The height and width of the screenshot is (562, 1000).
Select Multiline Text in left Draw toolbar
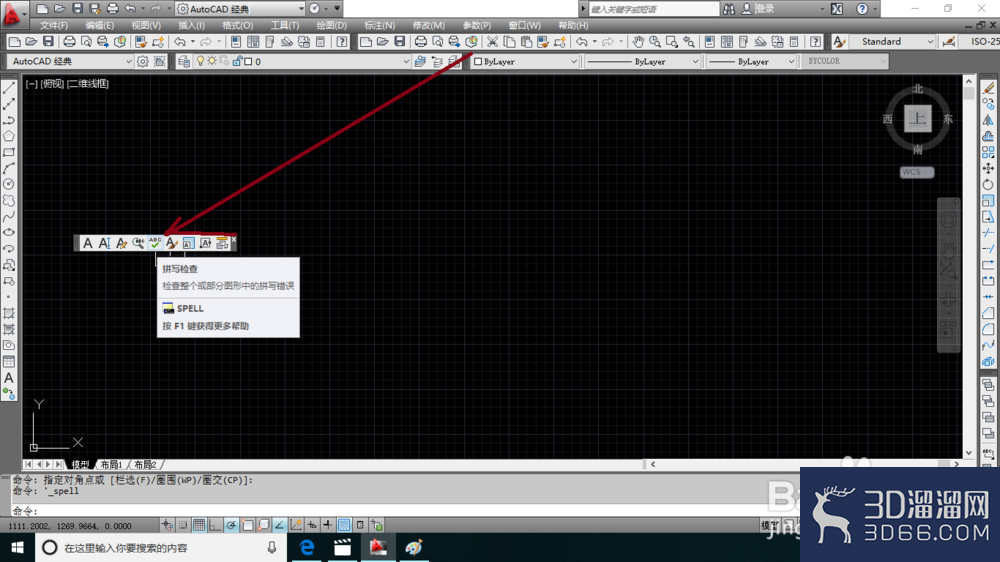pyautogui.click(x=9, y=378)
